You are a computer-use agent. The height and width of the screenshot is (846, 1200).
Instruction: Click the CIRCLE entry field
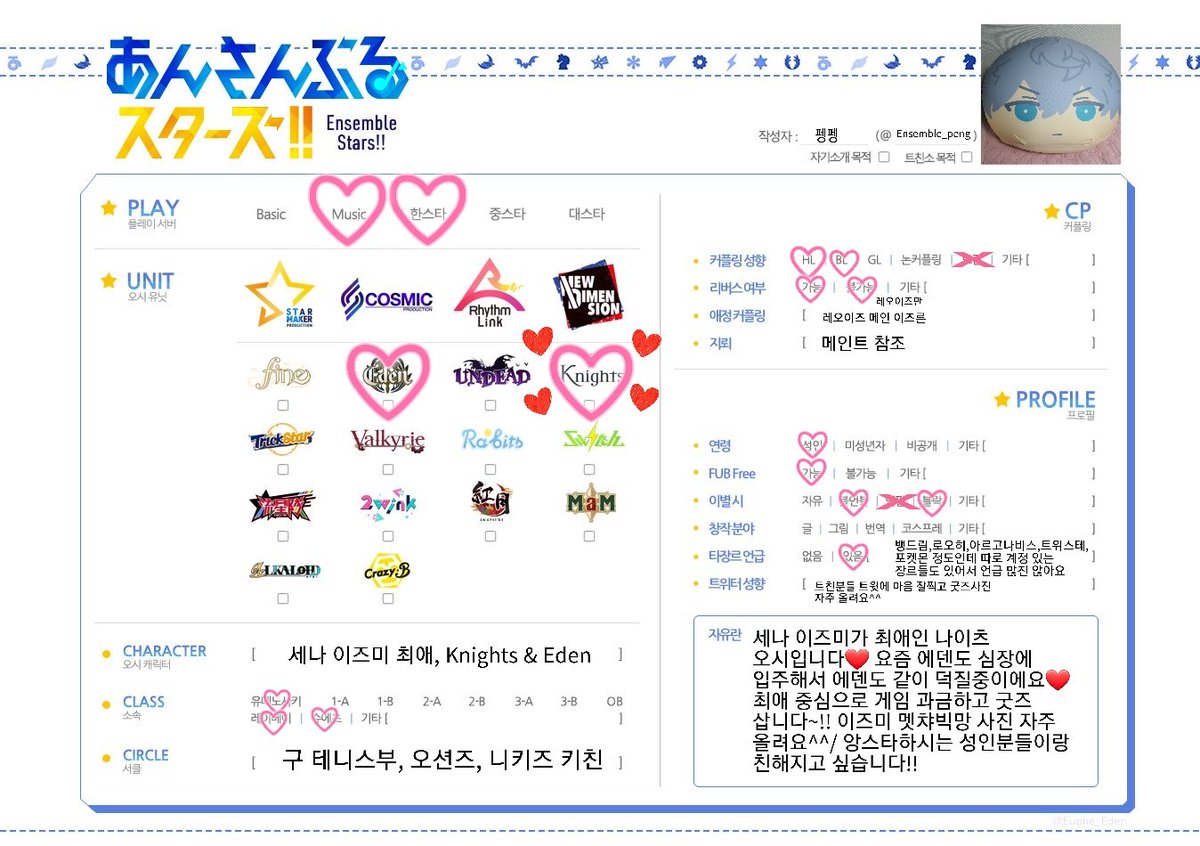click(x=438, y=761)
